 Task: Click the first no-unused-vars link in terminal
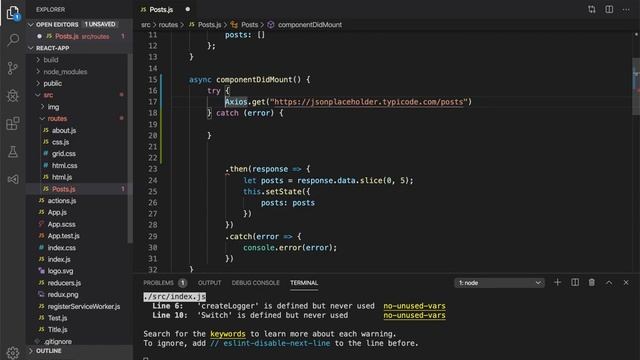point(414,306)
